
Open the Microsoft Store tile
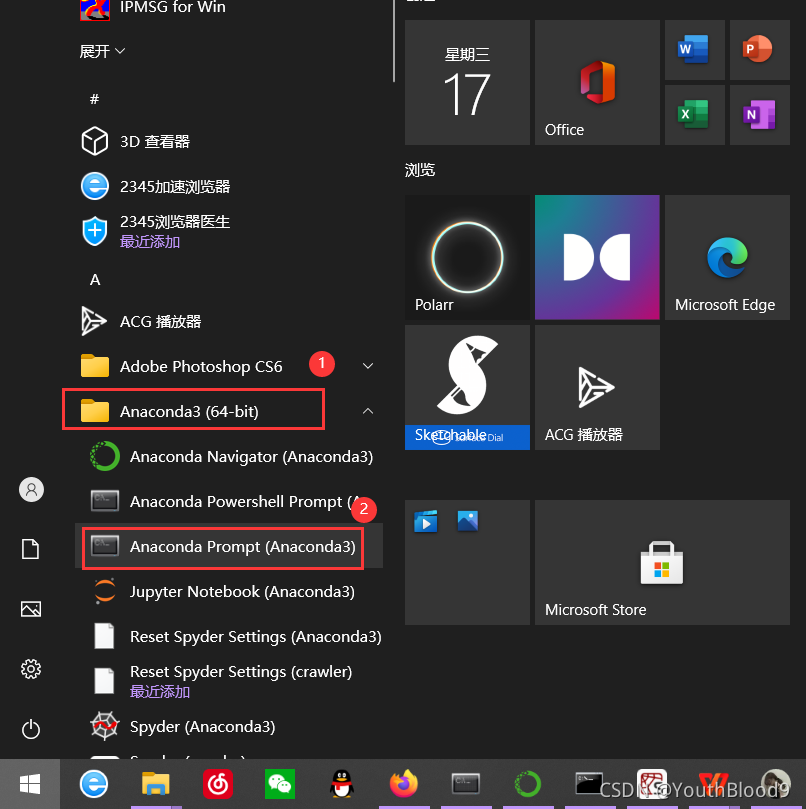pyautogui.click(x=662, y=562)
